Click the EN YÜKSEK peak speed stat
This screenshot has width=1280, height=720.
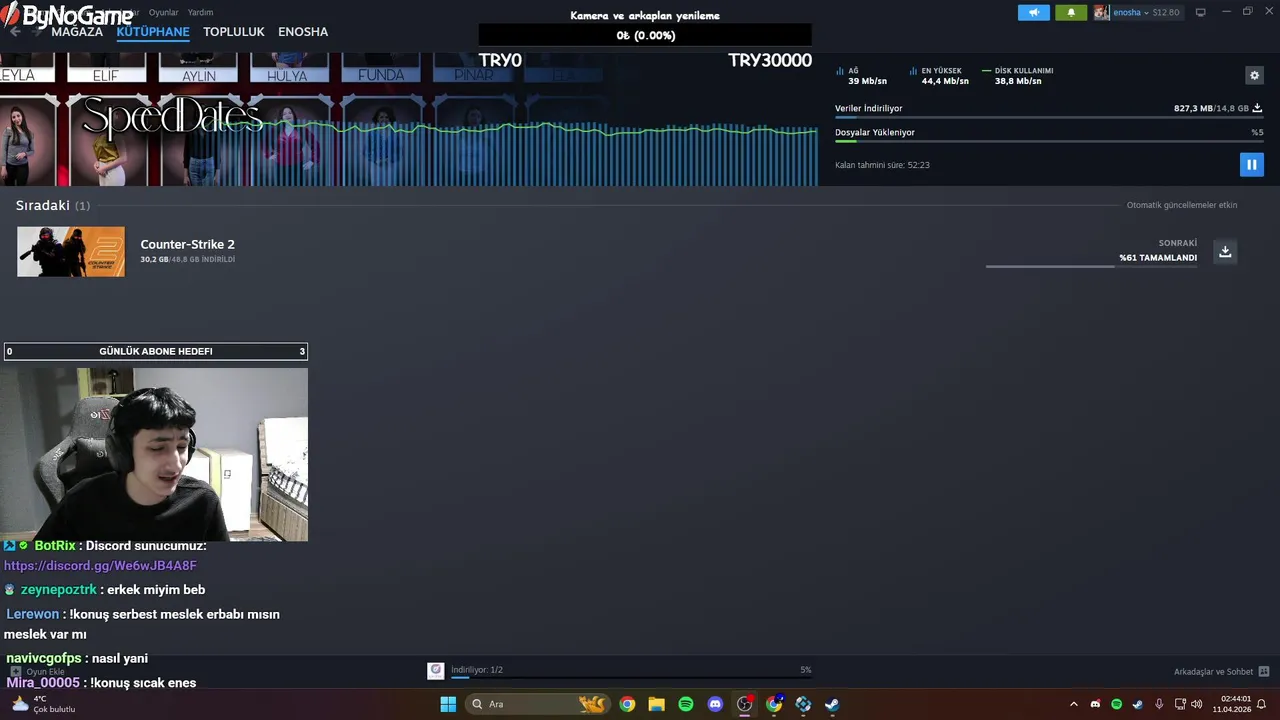940,76
